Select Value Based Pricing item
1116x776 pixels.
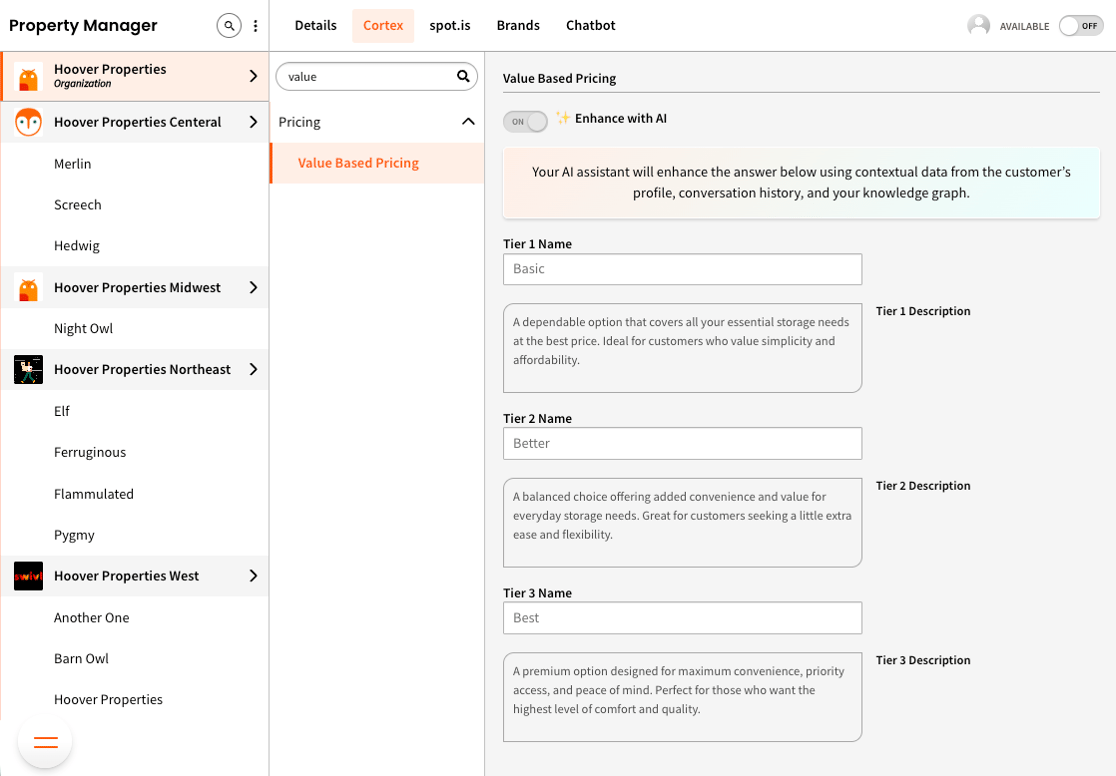tap(358, 163)
